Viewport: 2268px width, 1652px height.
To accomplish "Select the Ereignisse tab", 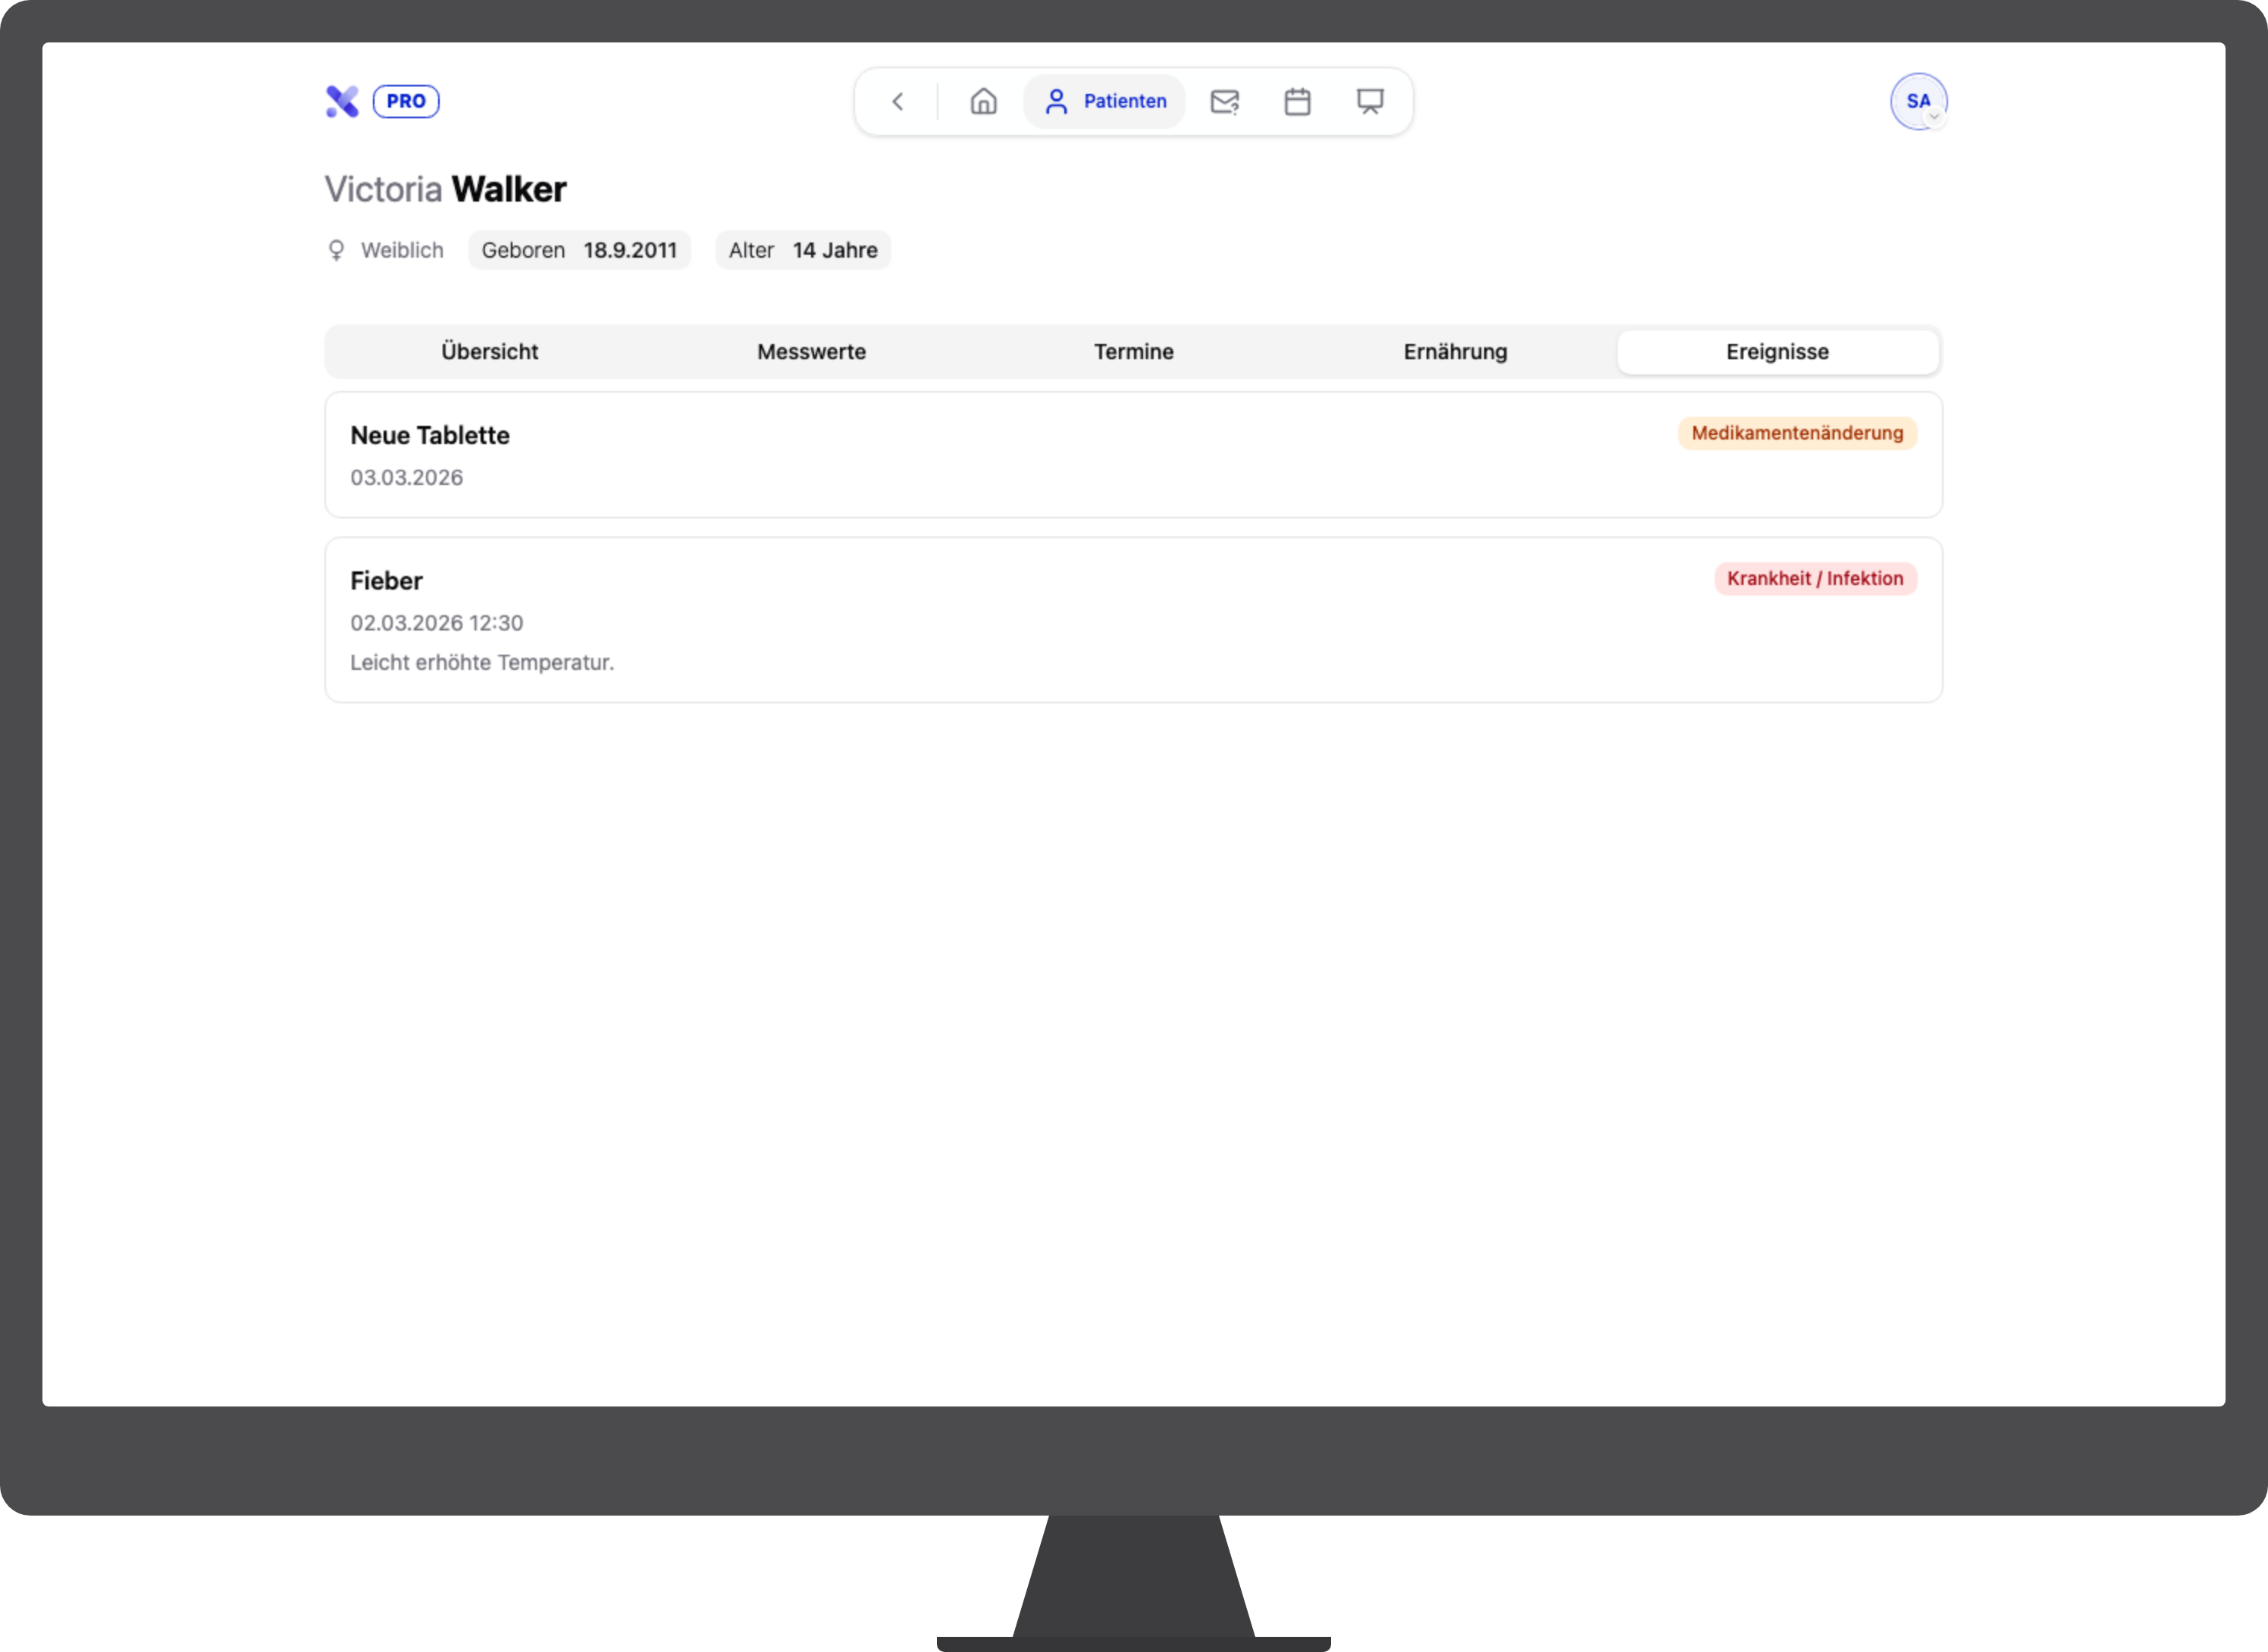I will point(1778,351).
